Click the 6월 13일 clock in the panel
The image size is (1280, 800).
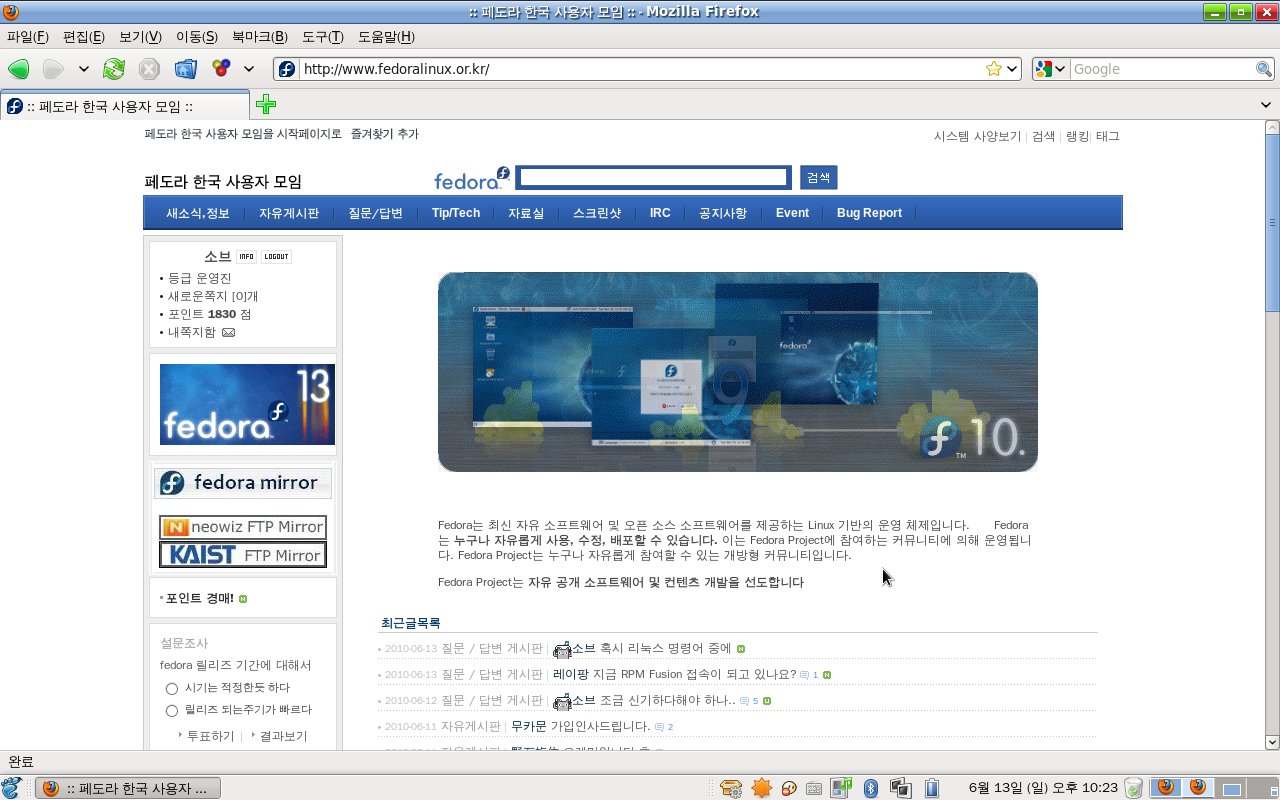(1044, 788)
